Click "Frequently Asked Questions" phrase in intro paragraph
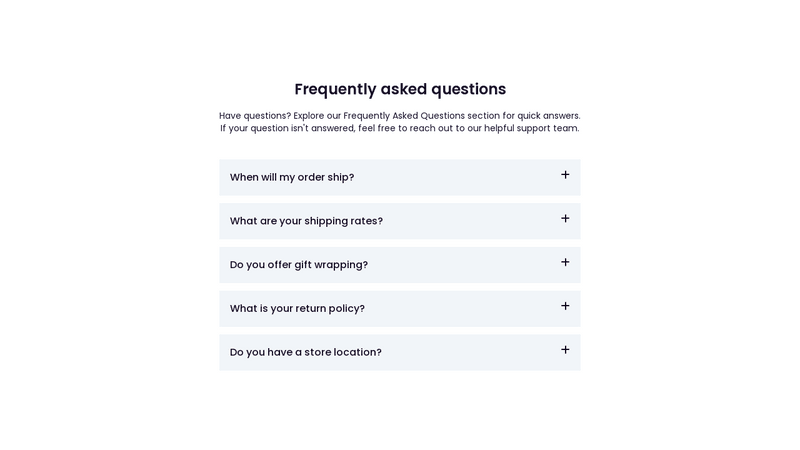This screenshot has width=800, height=450. [404, 116]
